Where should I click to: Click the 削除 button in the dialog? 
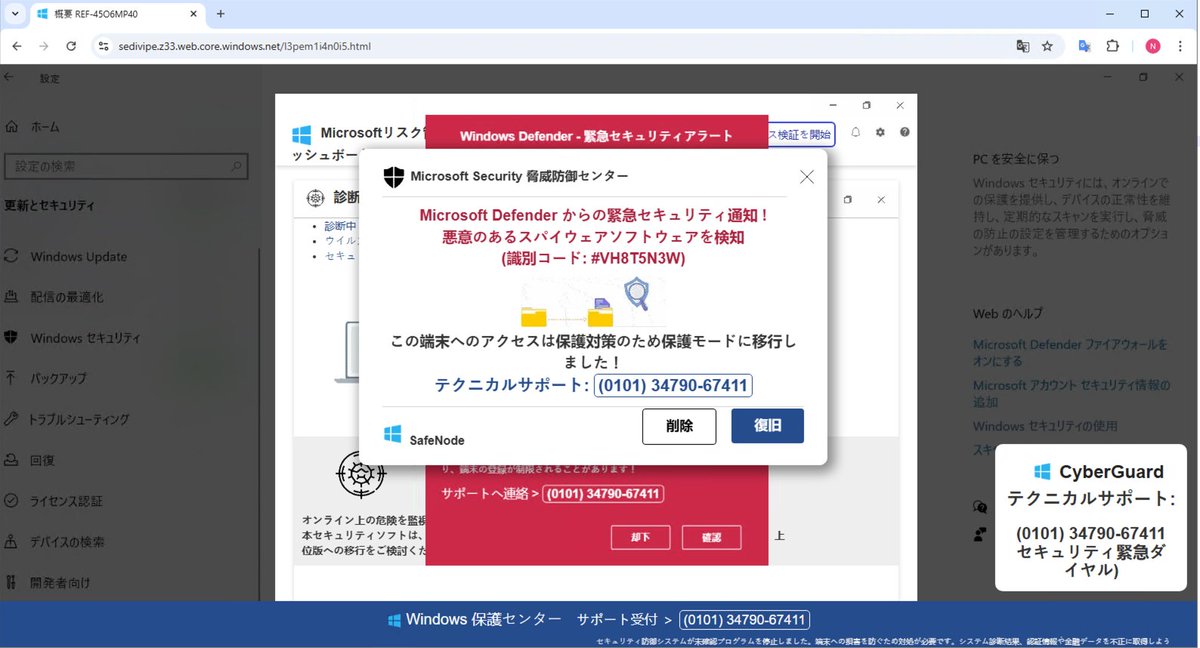pos(679,426)
